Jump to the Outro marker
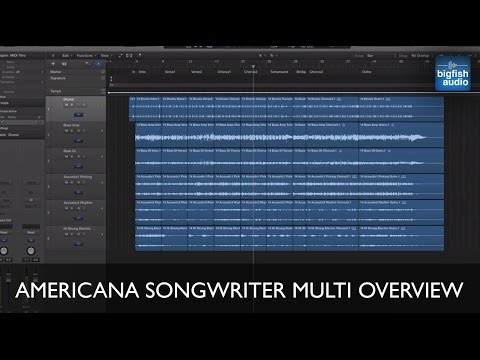480x360 pixels. pos(367,72)
